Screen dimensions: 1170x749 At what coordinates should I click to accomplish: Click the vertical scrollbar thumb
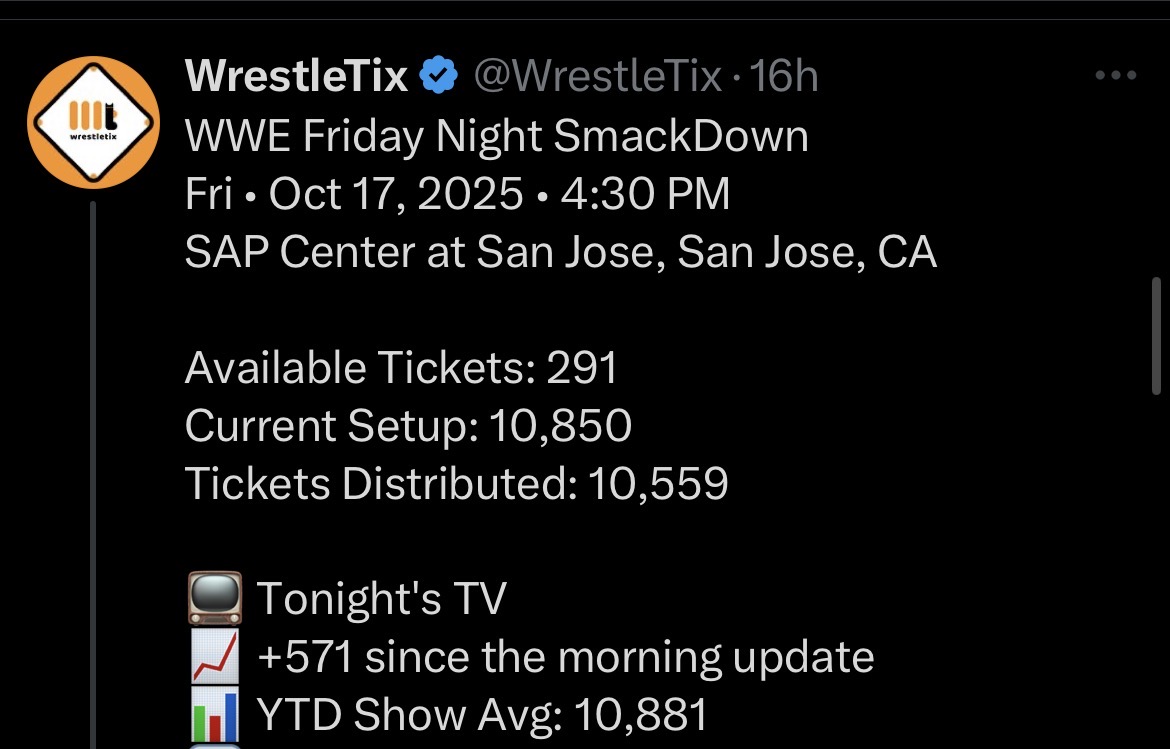pos(1158,338)
